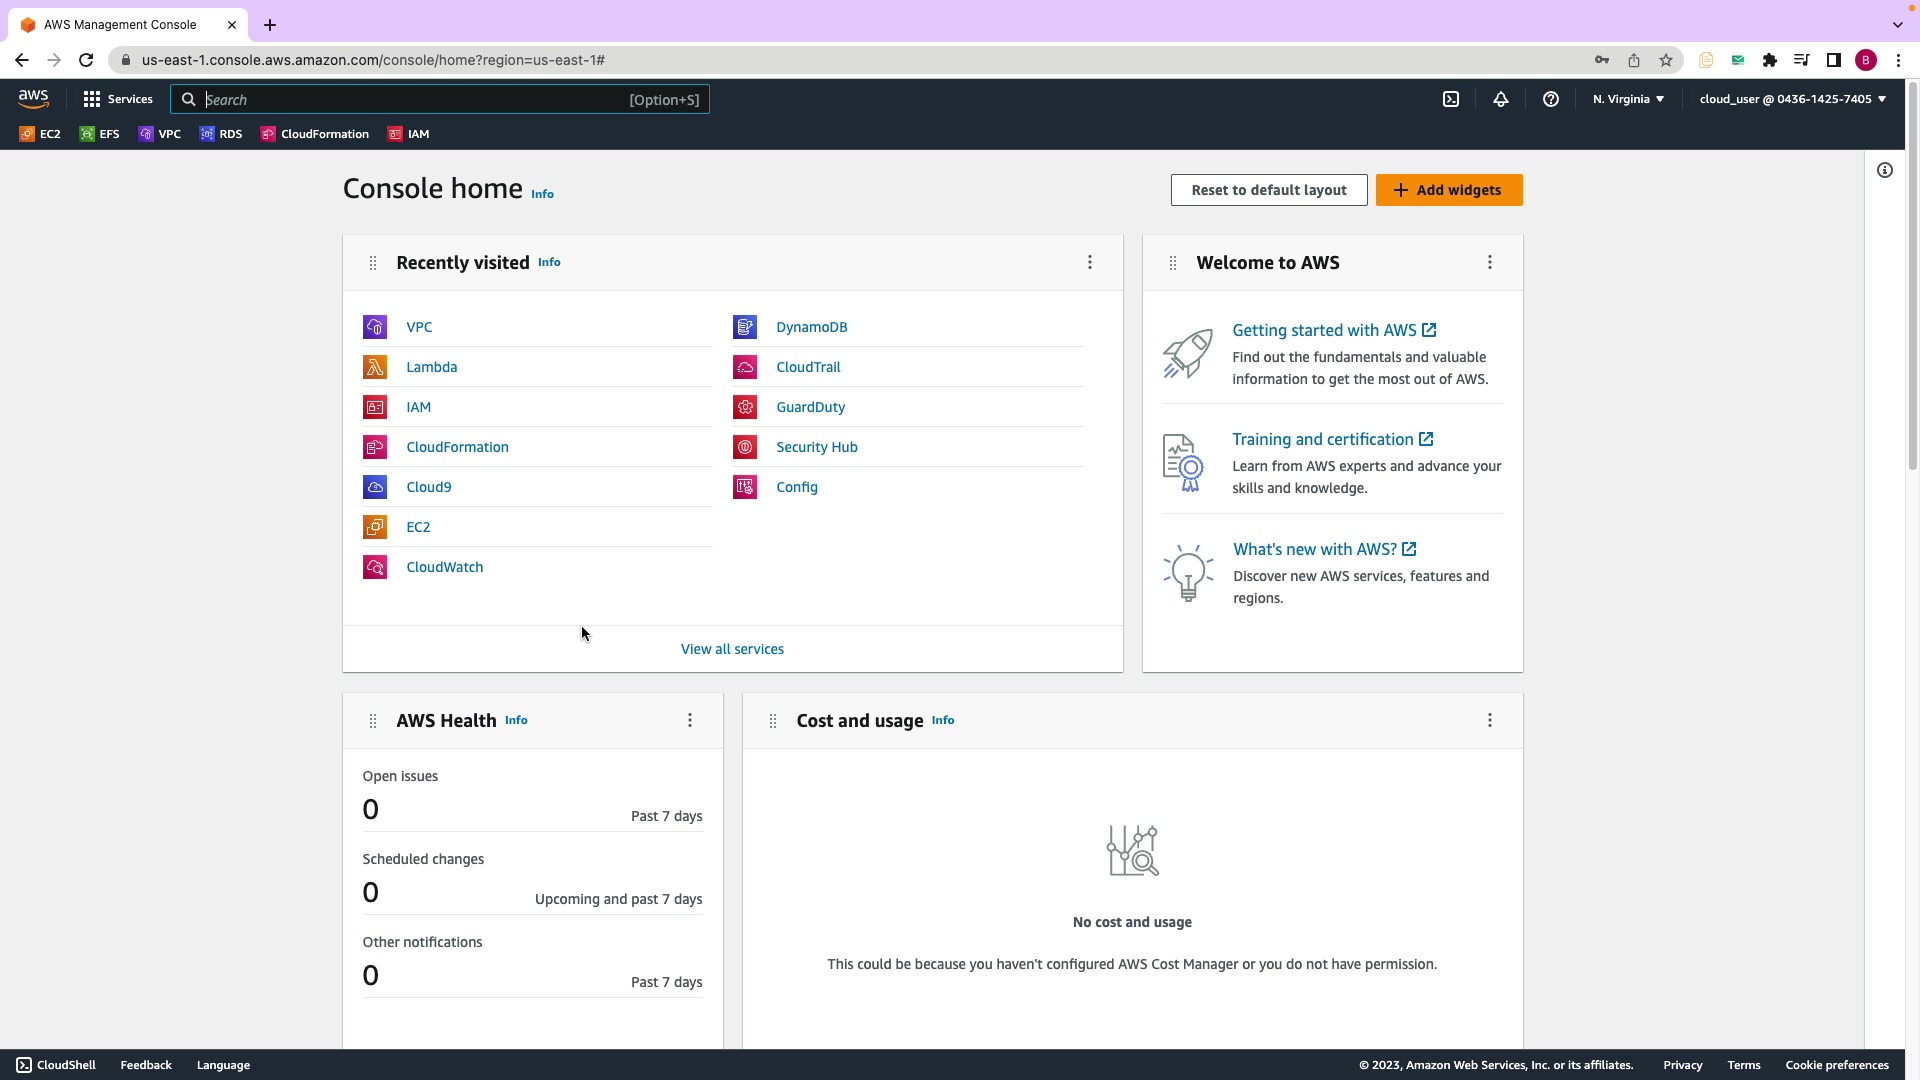Open the Services grid menu
Image resolution: width=1920 pixels, height=1080 pixels.
click(x=118, y=99)
